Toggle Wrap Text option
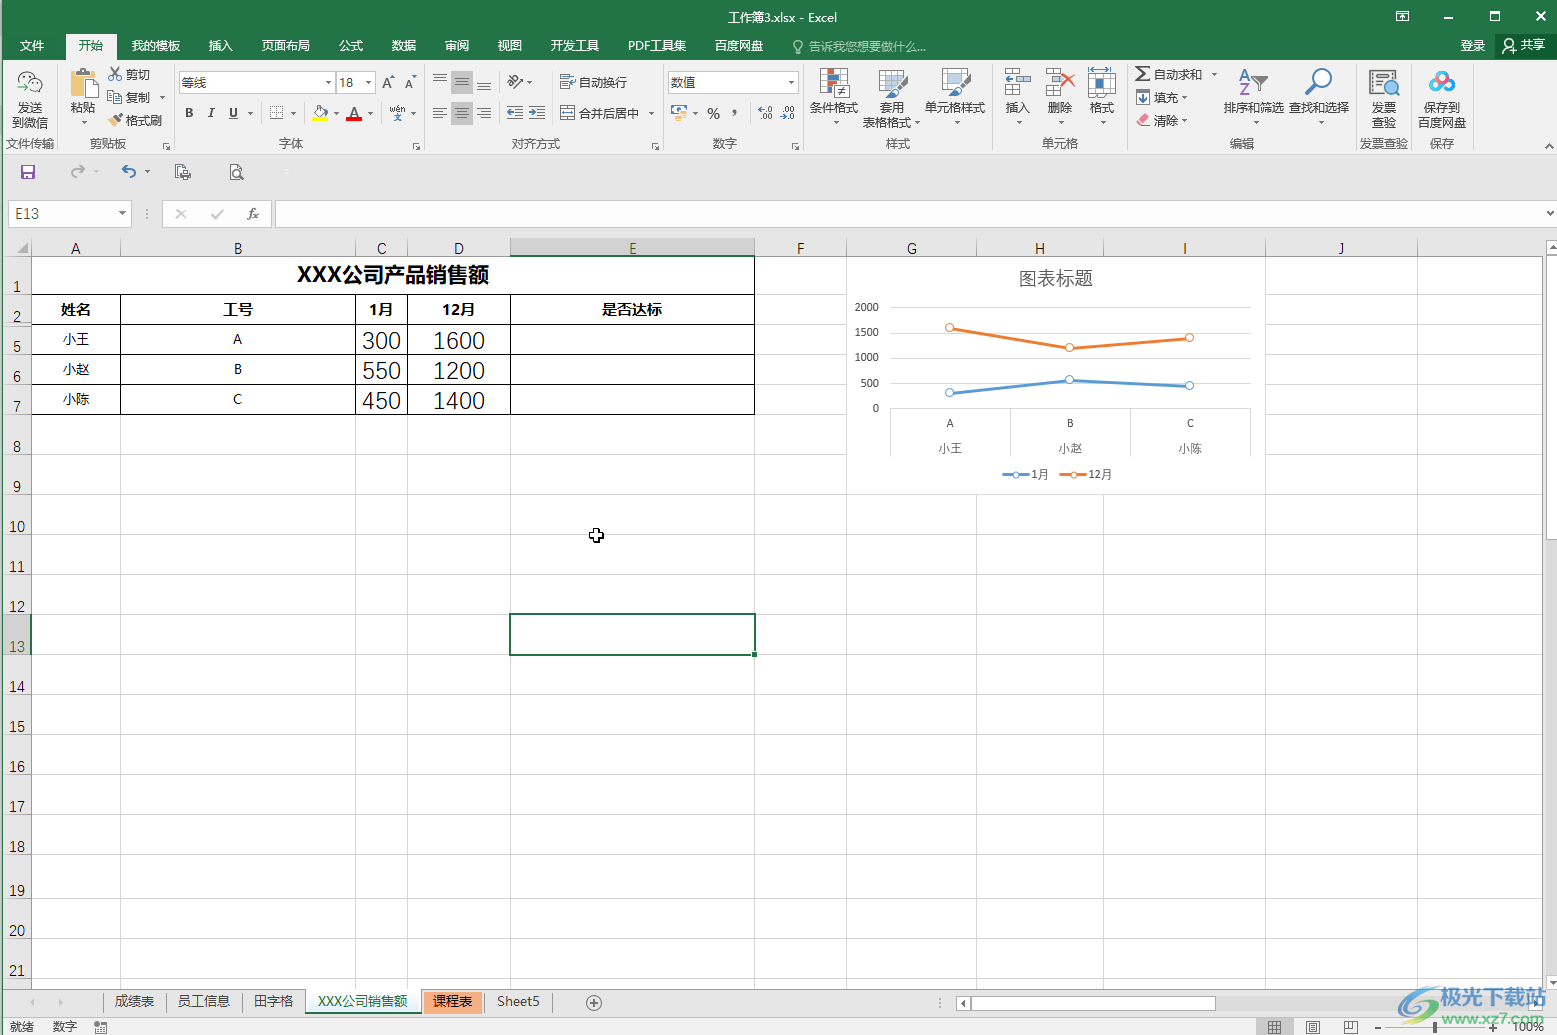This screenshot has width=1557, height=1035. (x=594, y=82)
